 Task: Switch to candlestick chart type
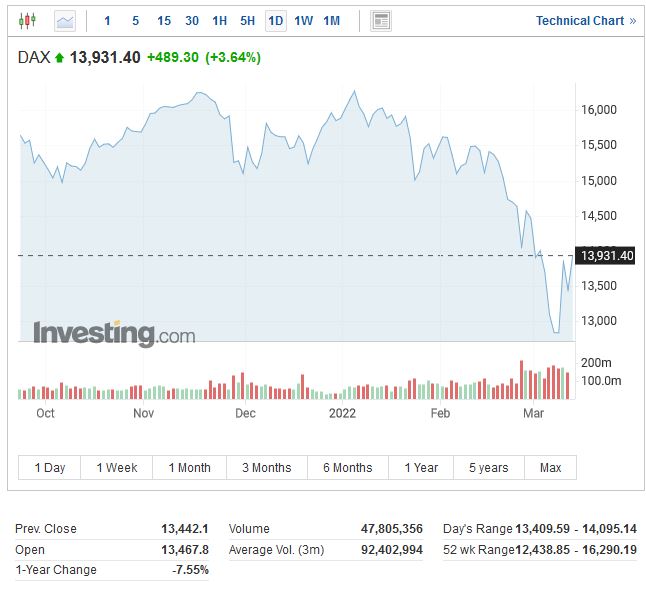tap(27, 20)
